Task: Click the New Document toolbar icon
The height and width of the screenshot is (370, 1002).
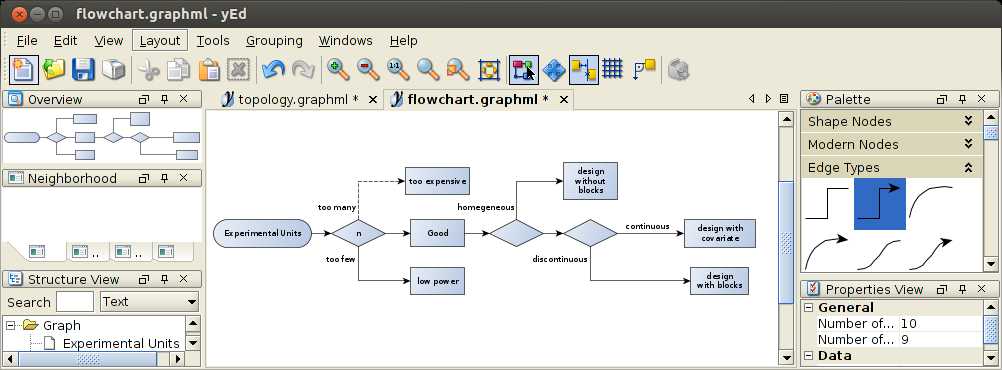Action: tap(24, 69)
